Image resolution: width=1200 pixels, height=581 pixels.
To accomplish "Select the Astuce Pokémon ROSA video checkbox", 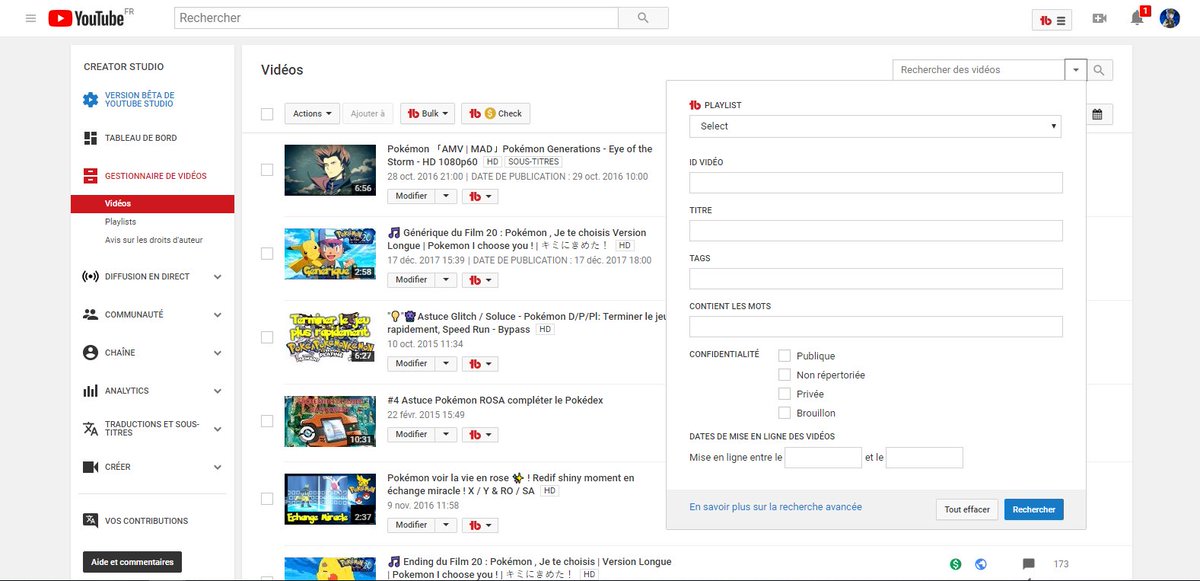I will [267, 422].
